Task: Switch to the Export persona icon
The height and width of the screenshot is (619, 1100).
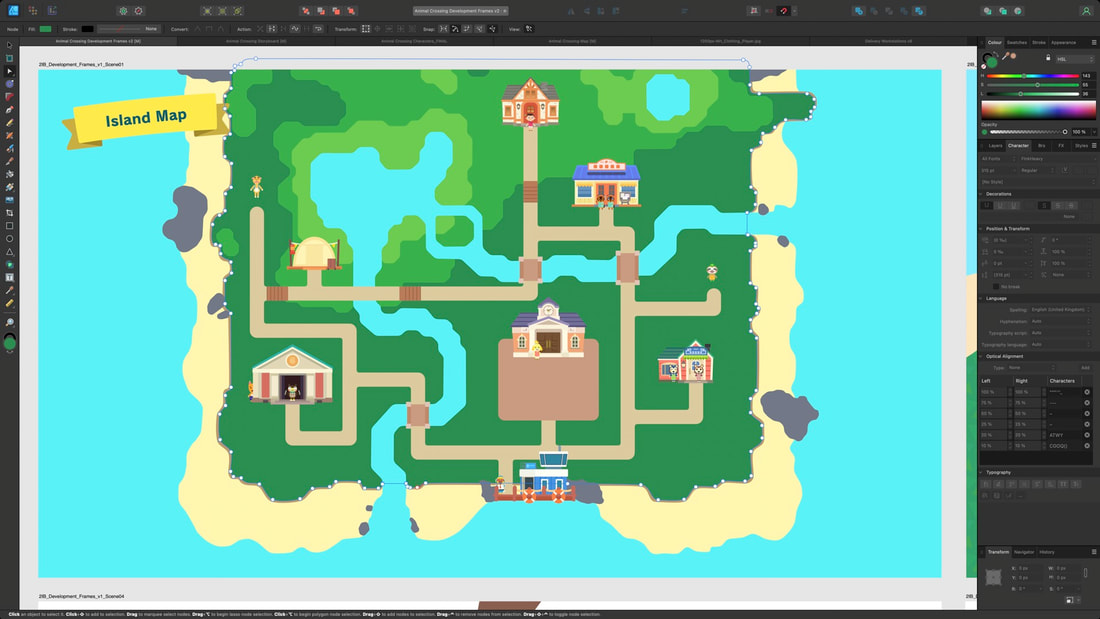Action: coord(53,11)
